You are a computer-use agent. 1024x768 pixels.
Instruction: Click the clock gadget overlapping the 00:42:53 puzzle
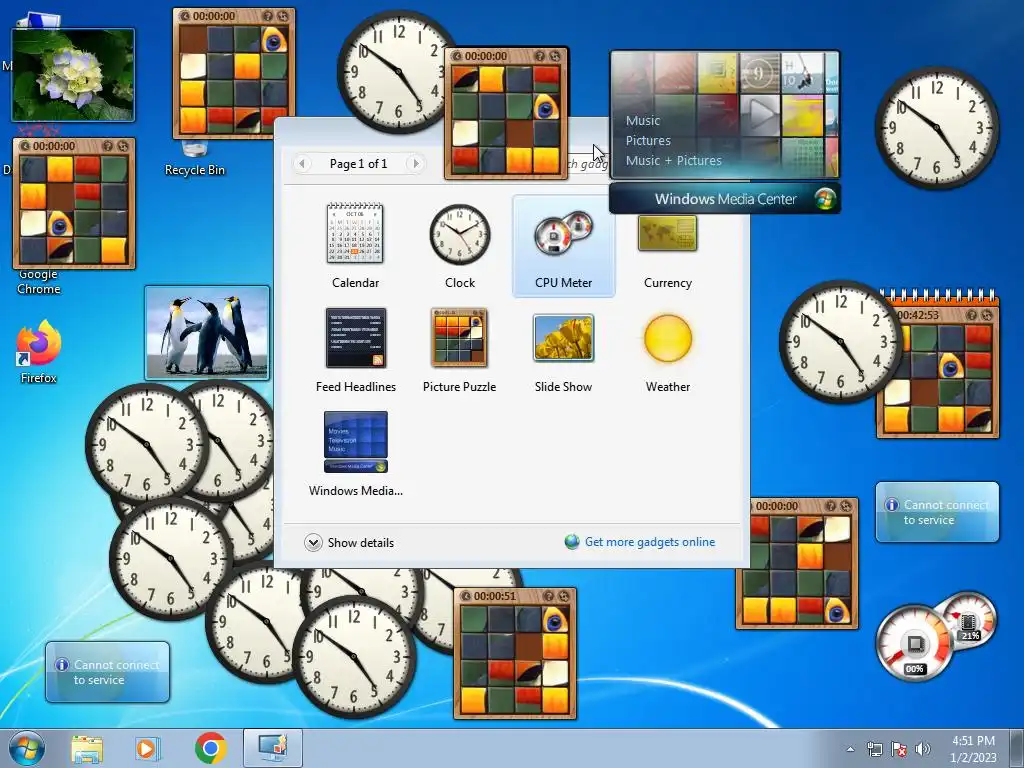[841, 342]
